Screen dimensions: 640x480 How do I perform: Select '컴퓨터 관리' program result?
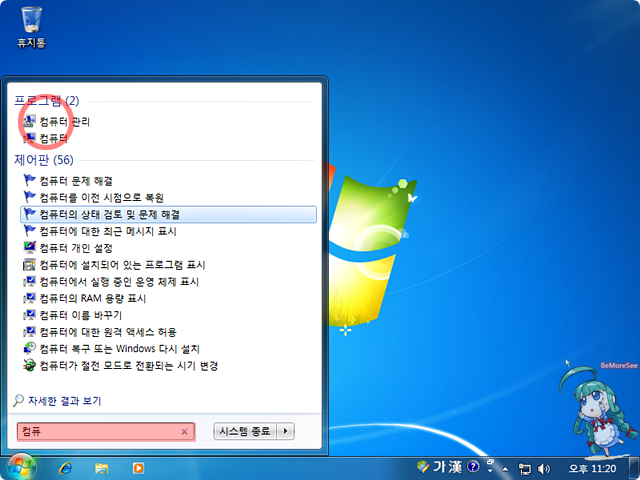pos(64,121)
